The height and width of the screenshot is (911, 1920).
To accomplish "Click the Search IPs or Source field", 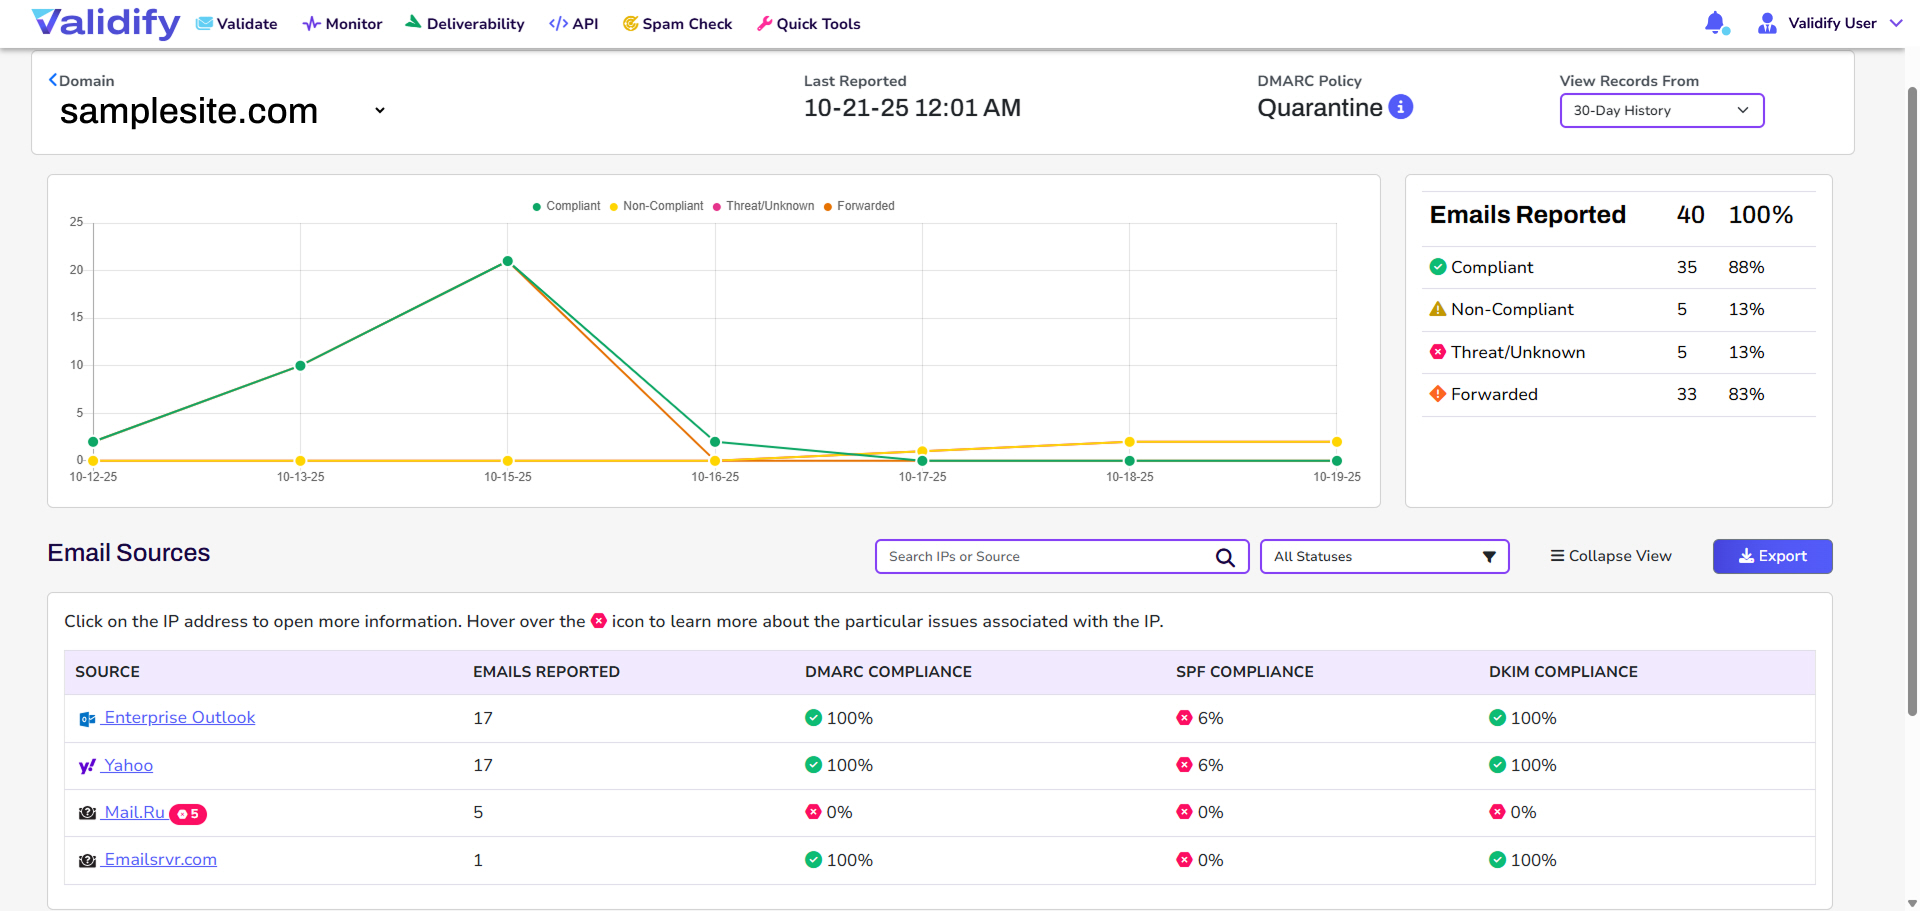I will click(1045, 557).
